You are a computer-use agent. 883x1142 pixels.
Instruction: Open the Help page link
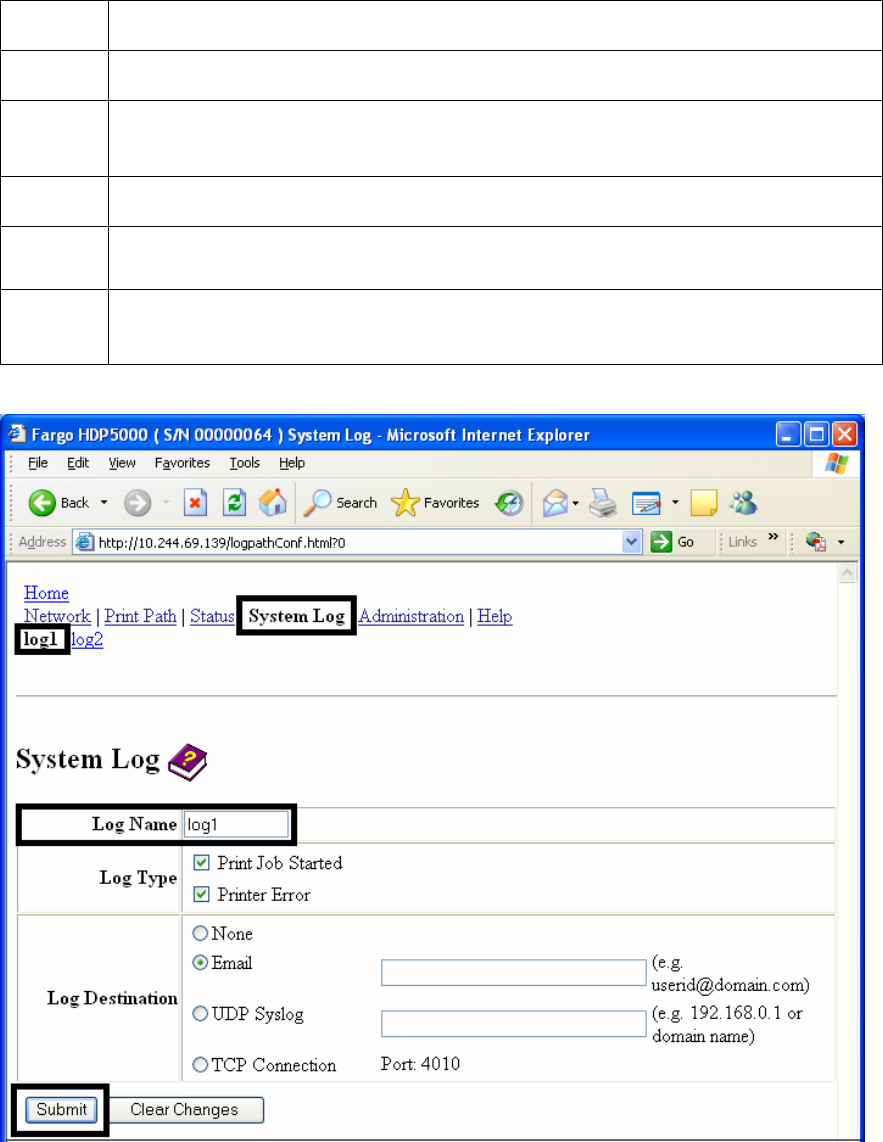(495, 616)
